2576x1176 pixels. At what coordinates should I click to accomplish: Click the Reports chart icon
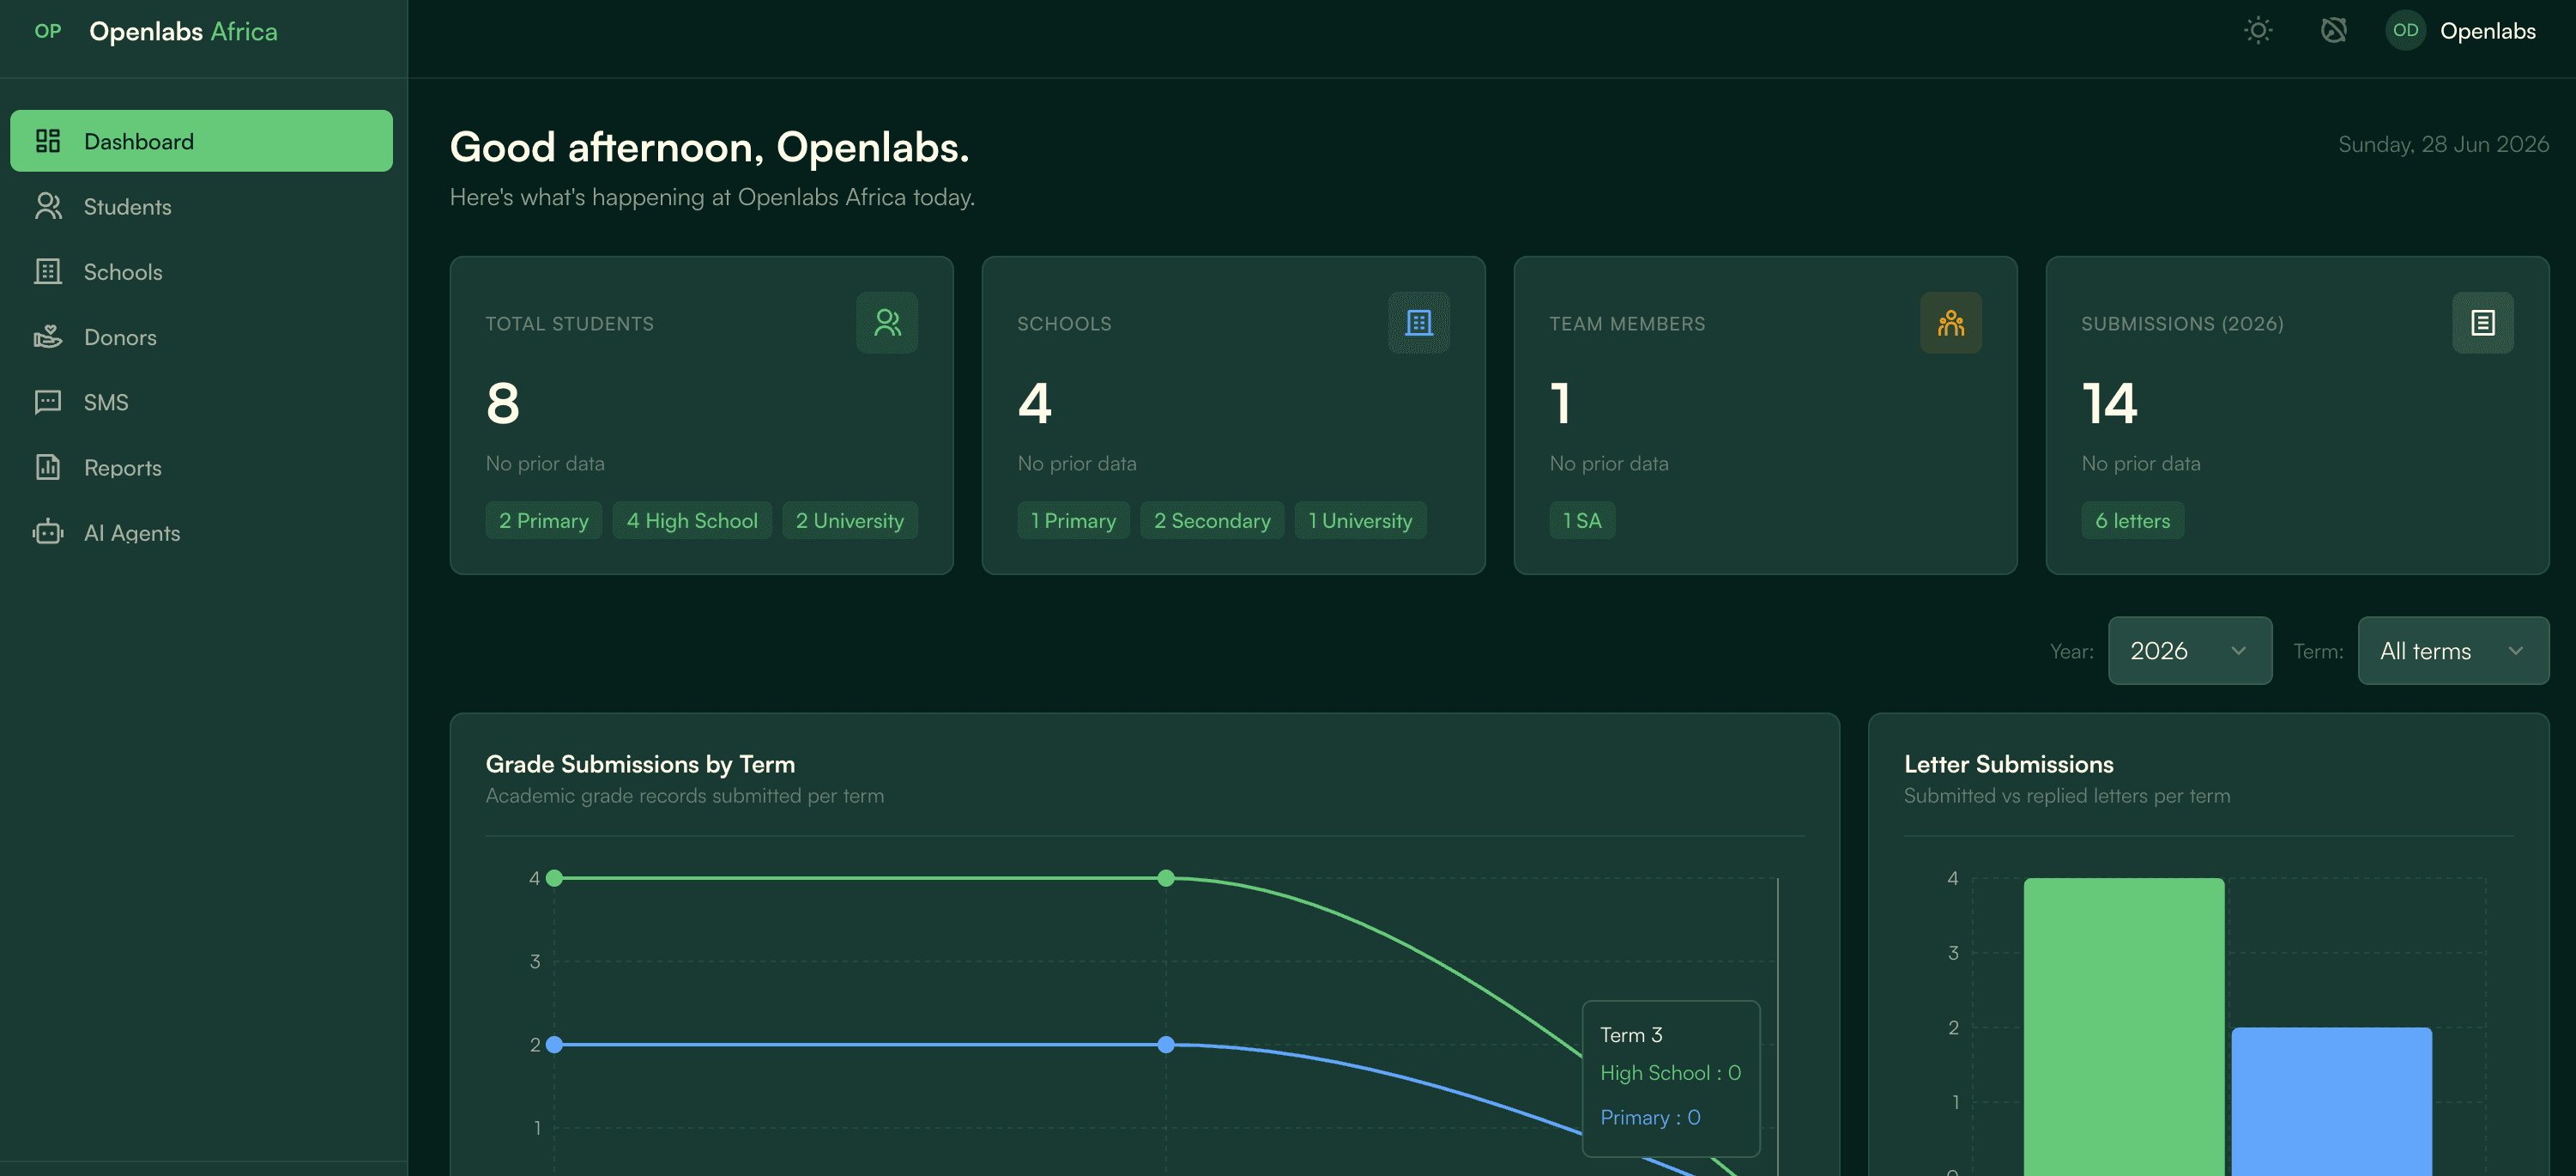[x=48, y=467]
